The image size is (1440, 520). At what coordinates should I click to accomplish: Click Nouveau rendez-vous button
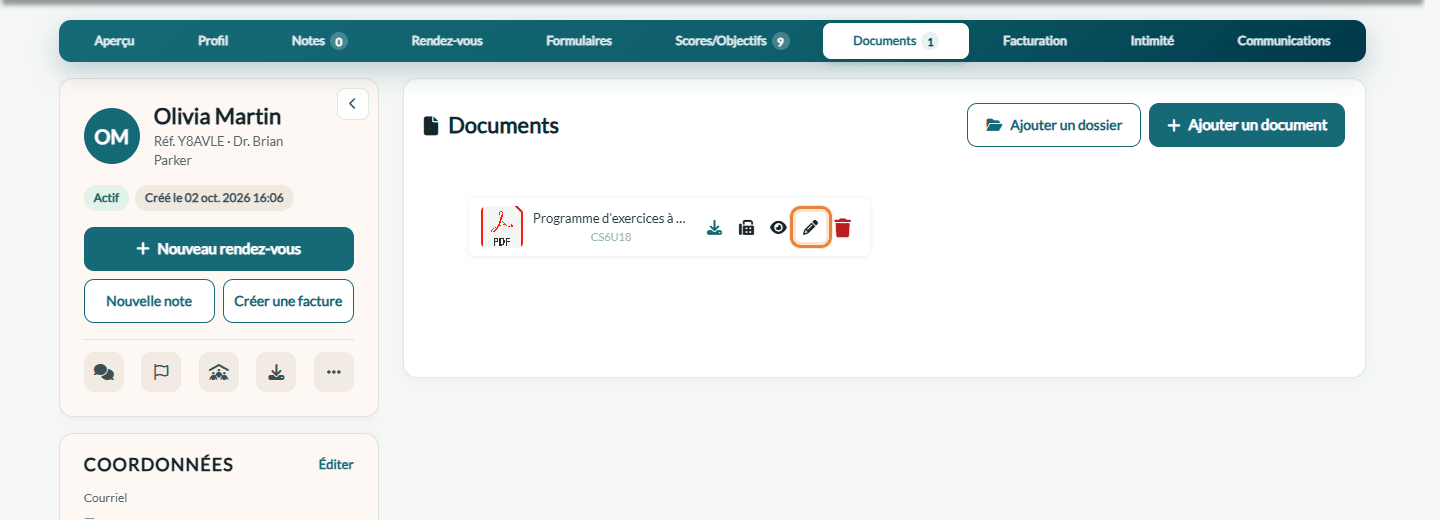219,249
